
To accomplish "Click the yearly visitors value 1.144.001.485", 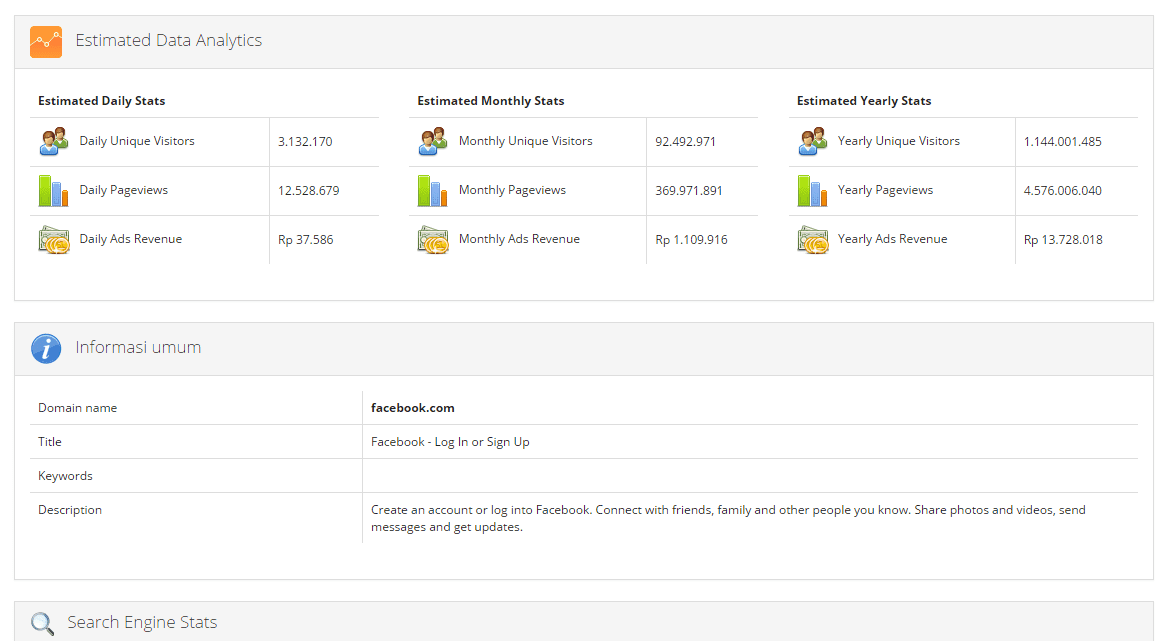I will pos(1062,141).
